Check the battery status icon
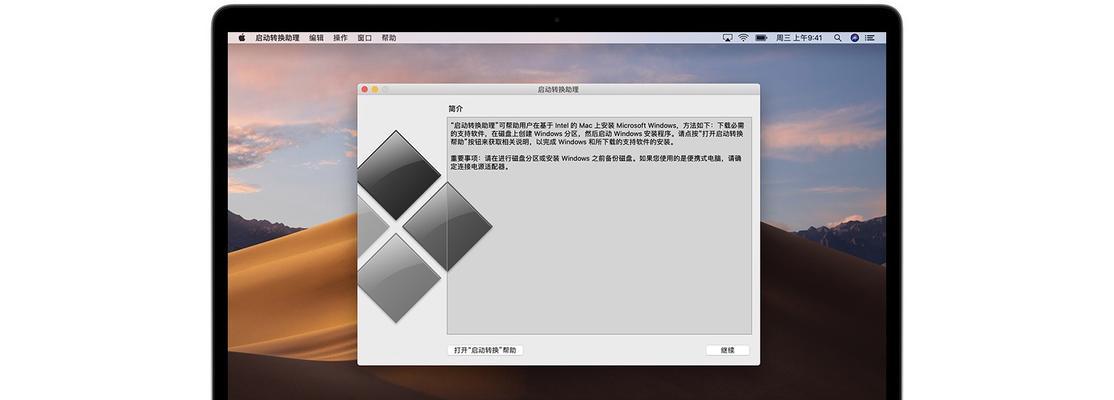This screenshot has height=400, width=1114. click(761, 38)
